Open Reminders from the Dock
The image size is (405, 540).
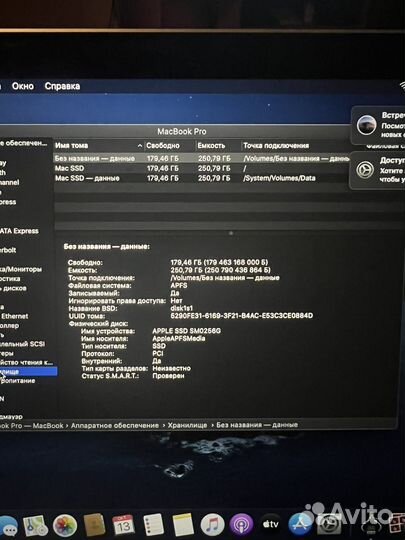pos(153,525)
